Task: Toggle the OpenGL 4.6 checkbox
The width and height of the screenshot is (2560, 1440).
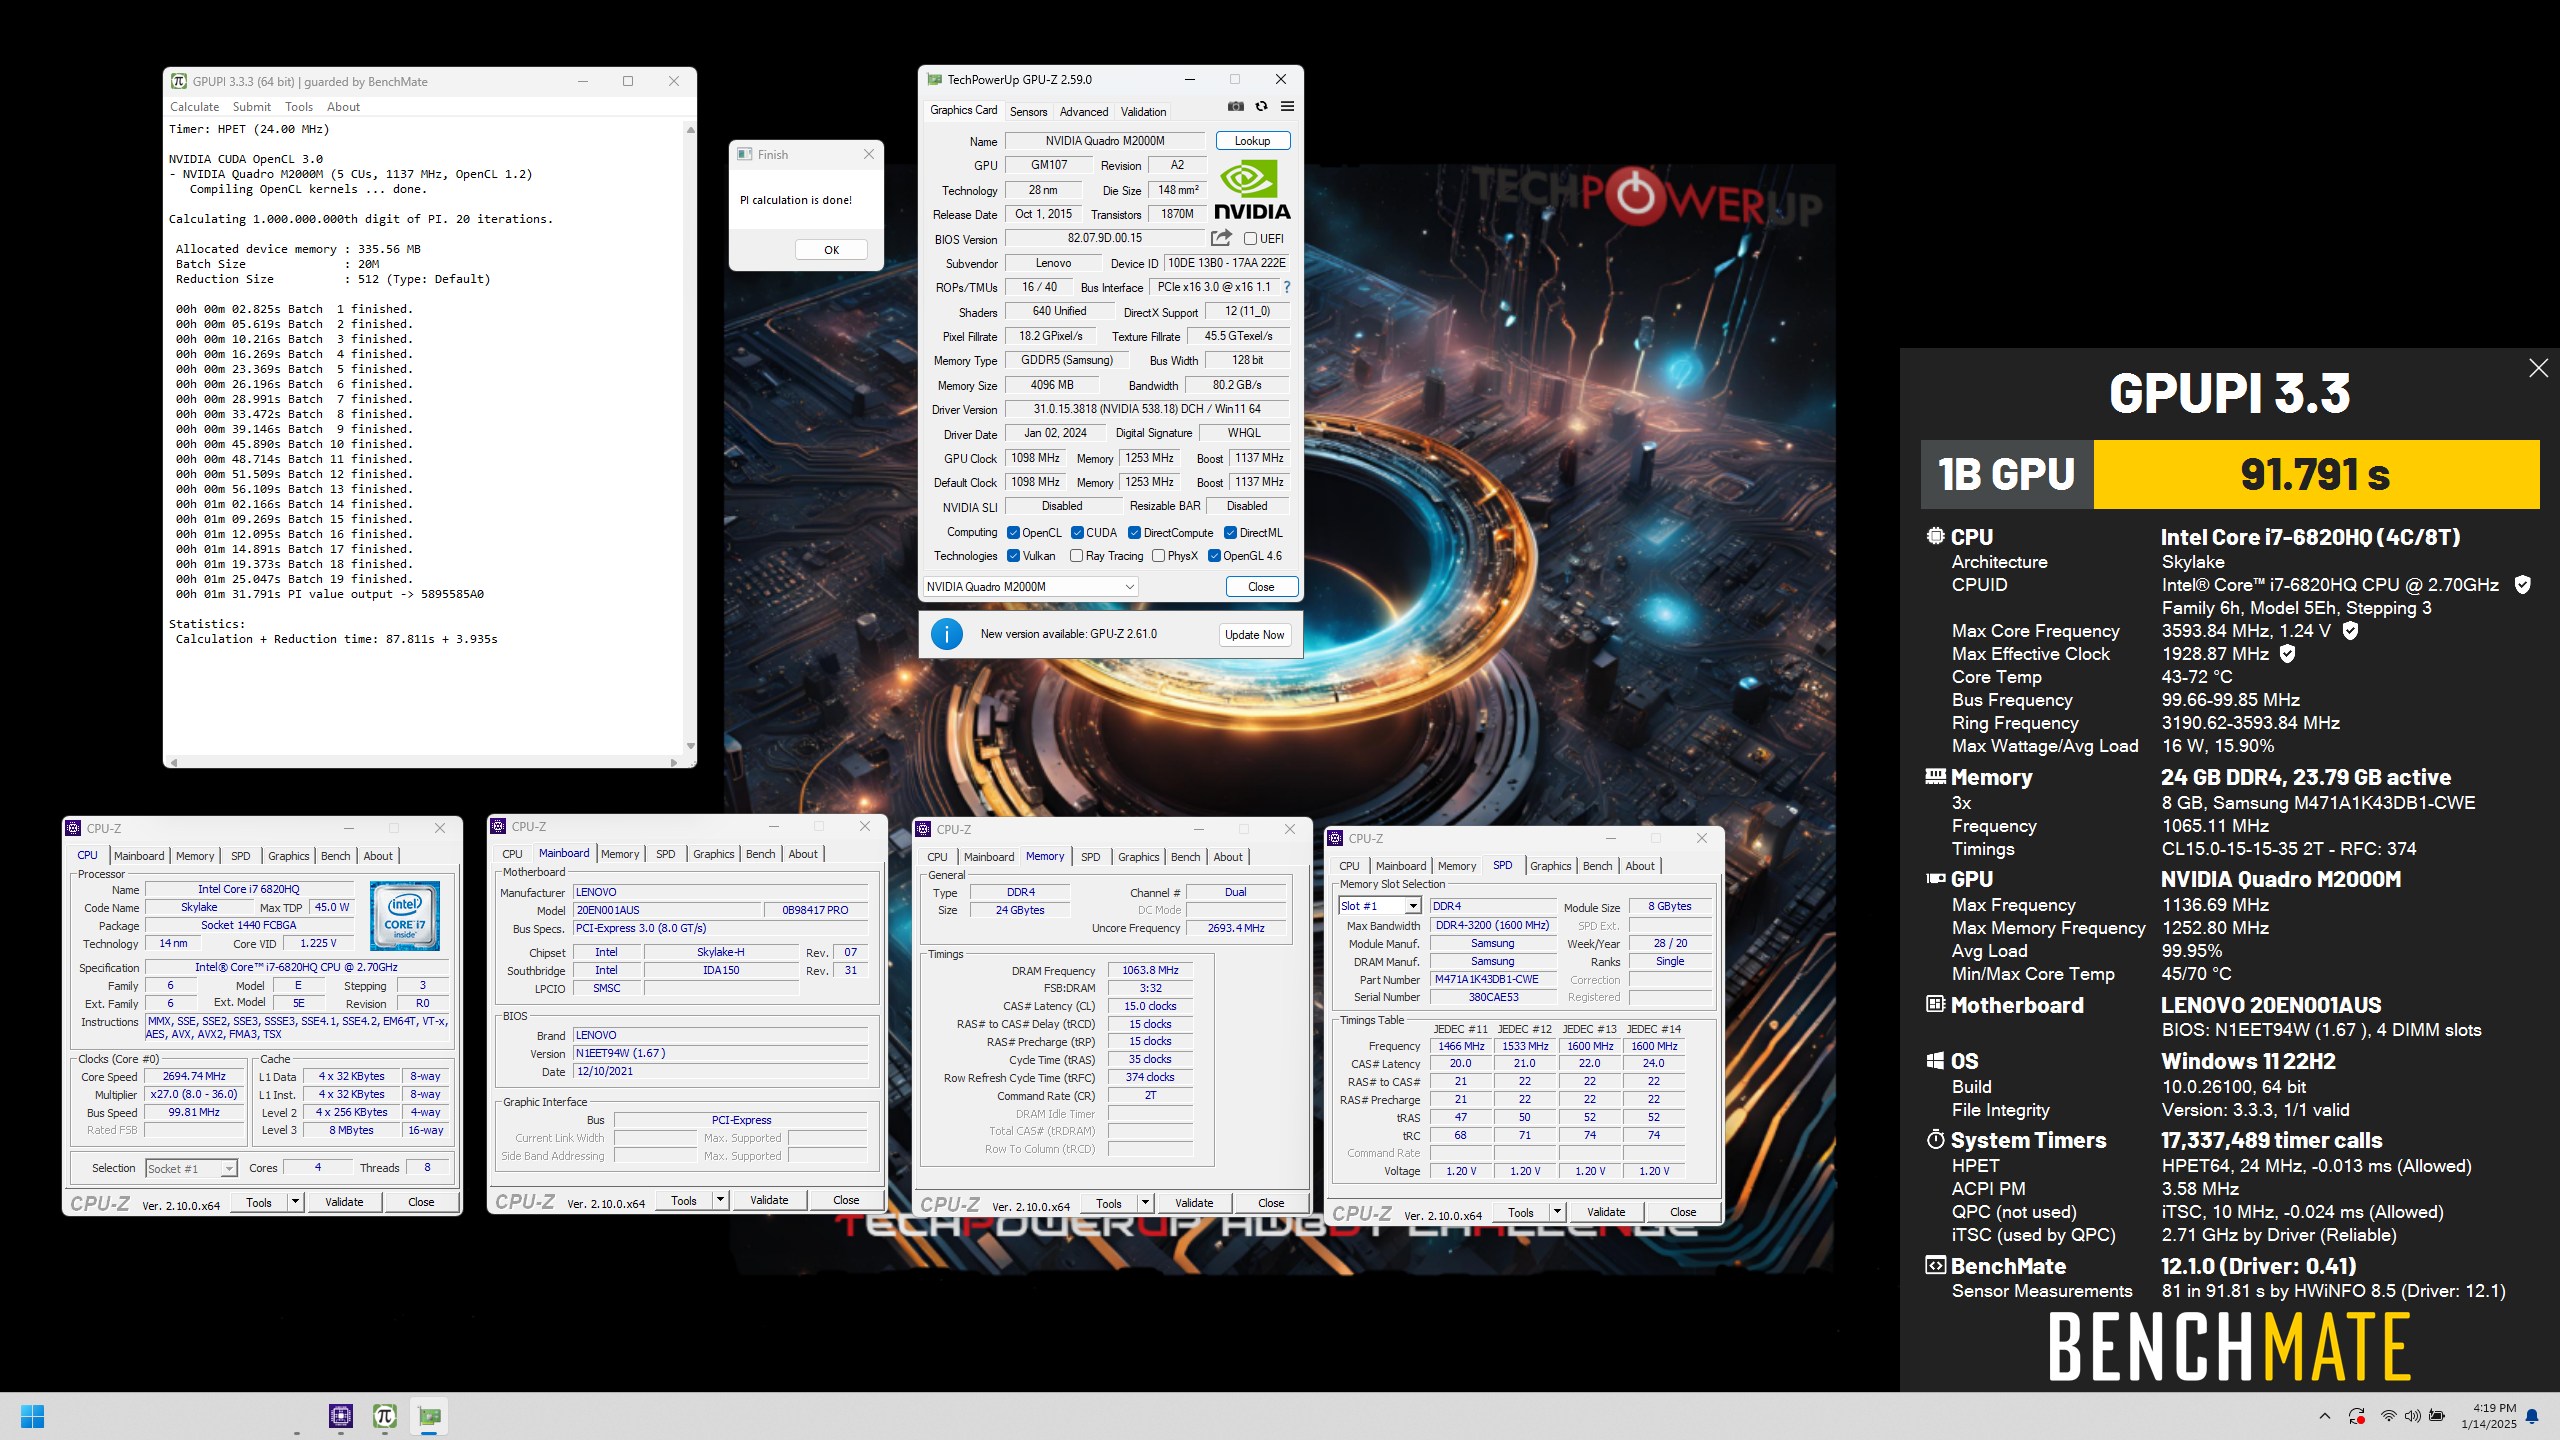Action: coord(1214,556)
